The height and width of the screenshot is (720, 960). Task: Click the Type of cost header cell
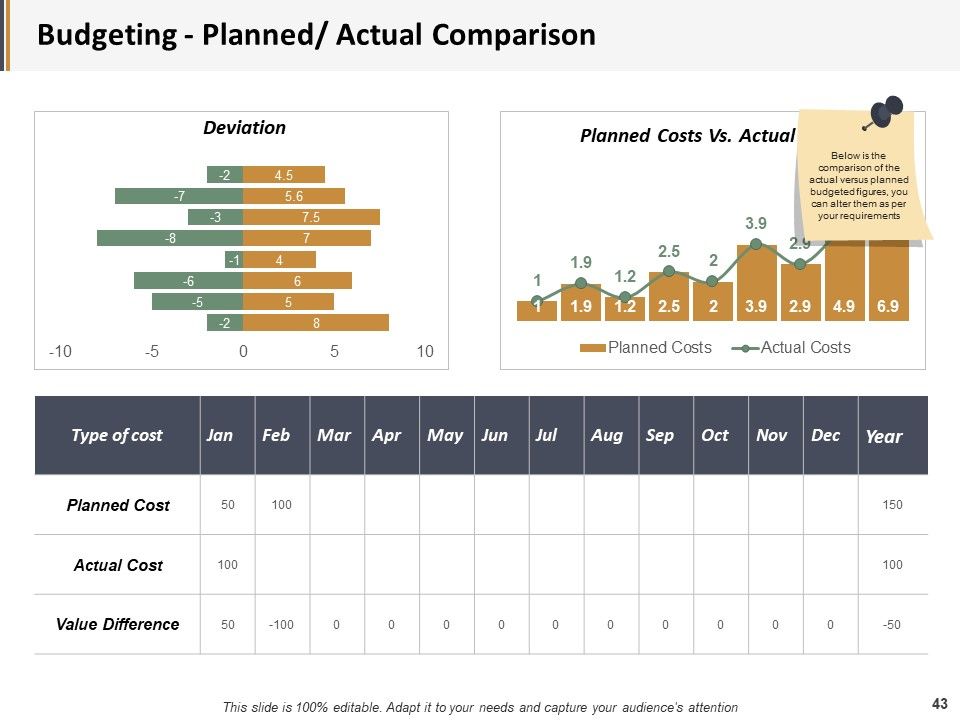[118, 435]
